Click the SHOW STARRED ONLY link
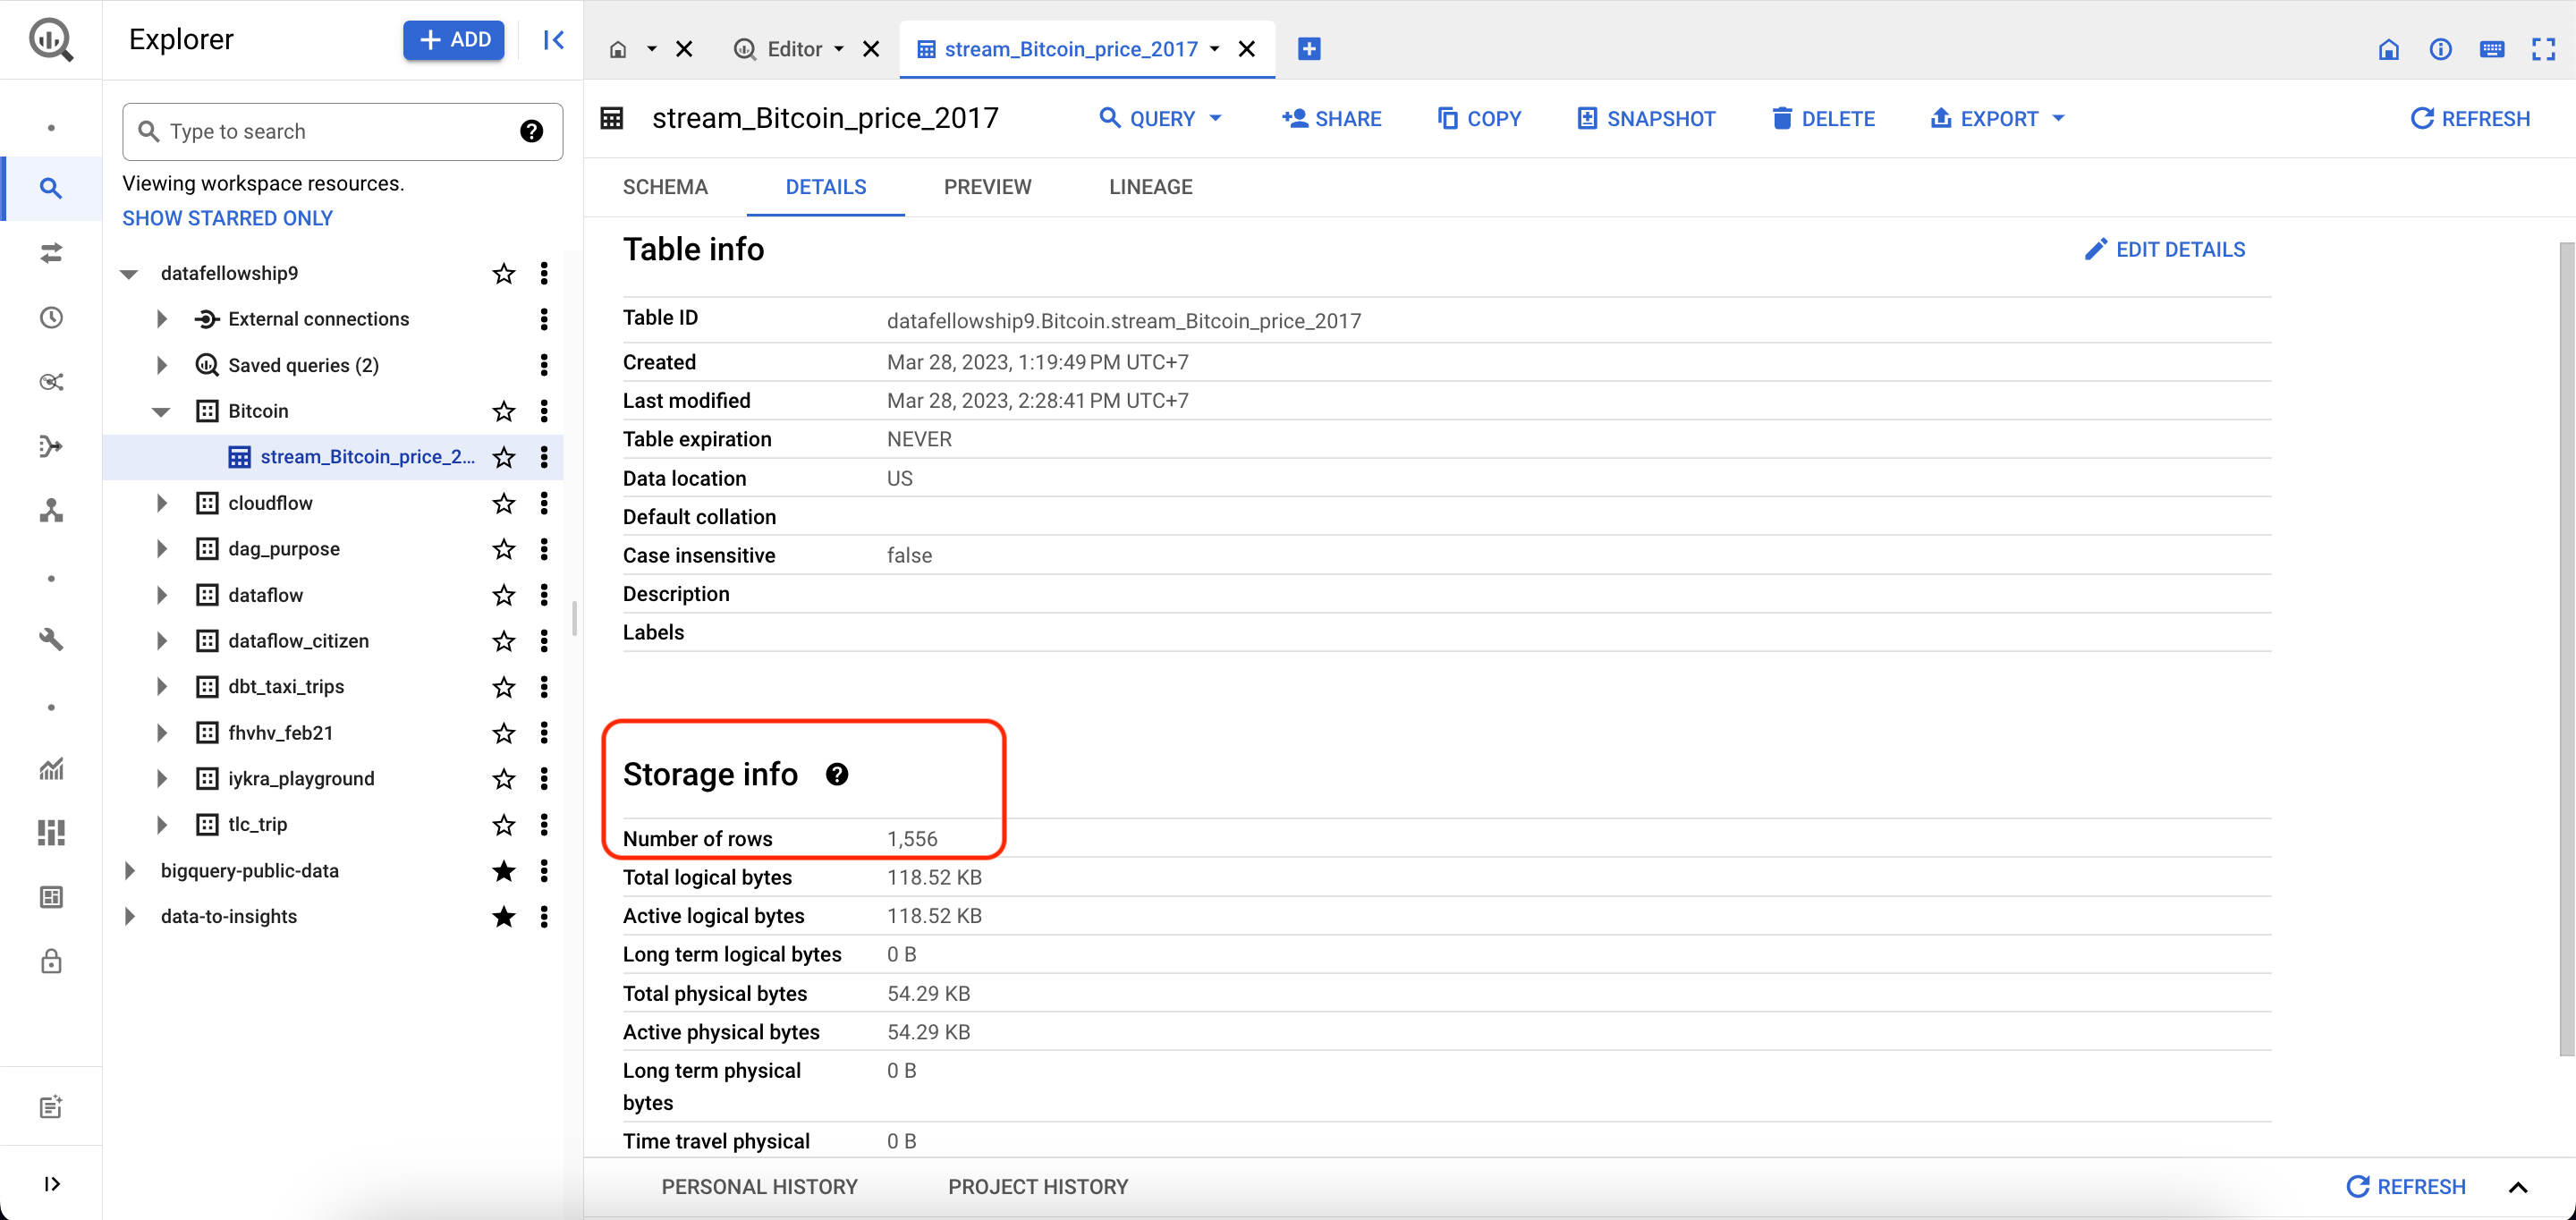Screen dimensions: 2576x1220 click(x=227, y=217)
